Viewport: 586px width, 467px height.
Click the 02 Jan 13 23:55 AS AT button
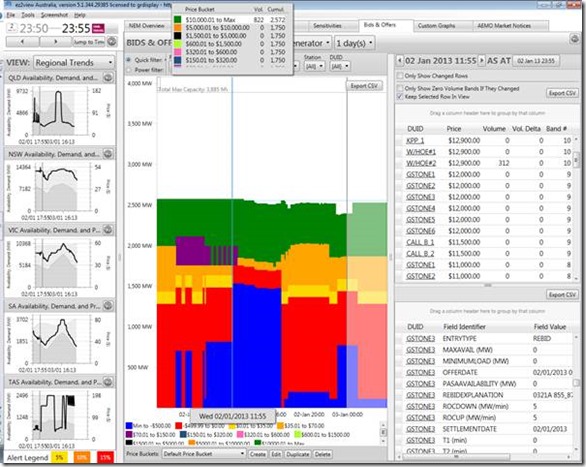pos(536,61)
